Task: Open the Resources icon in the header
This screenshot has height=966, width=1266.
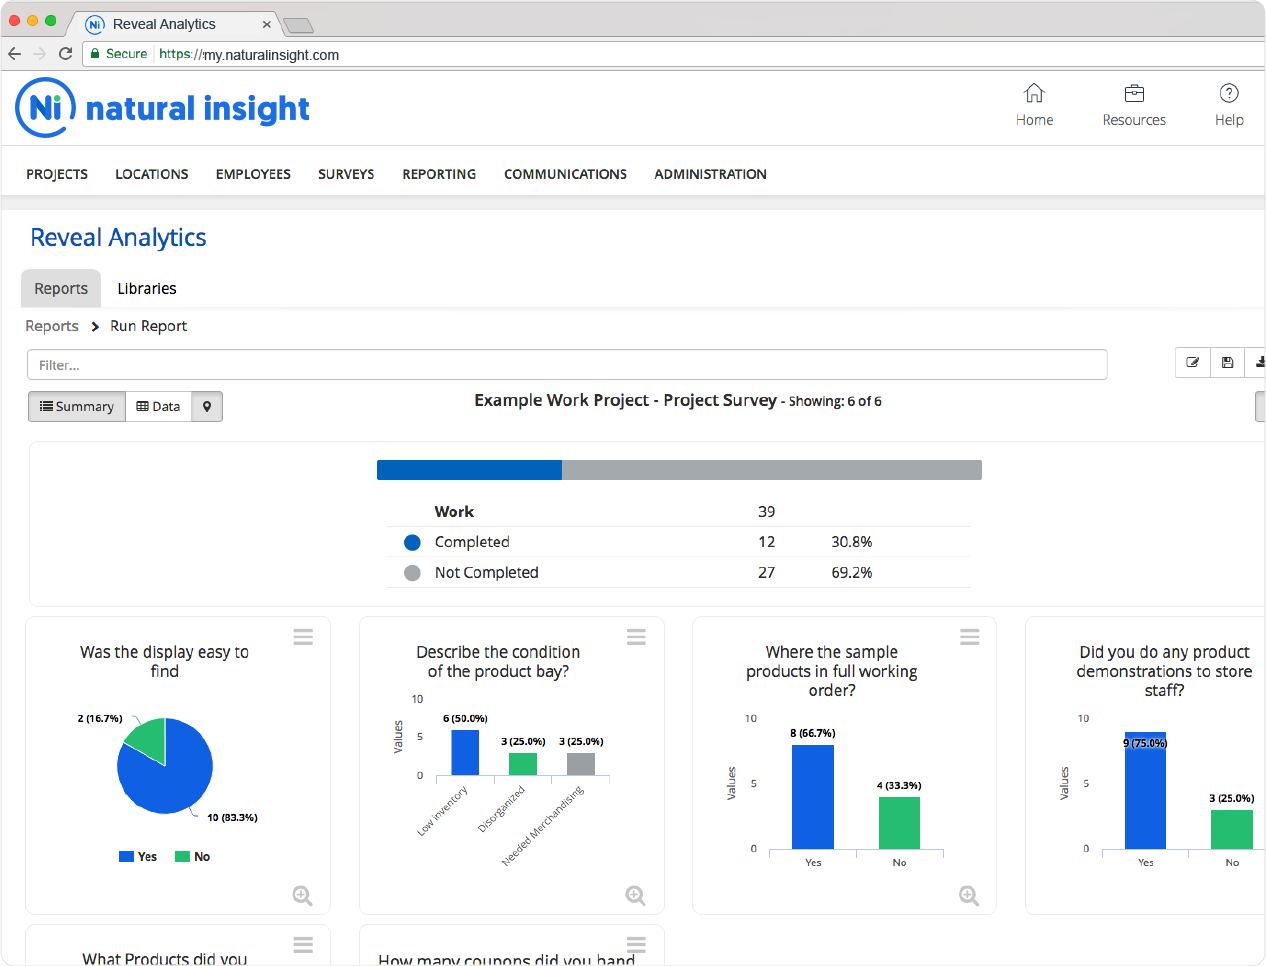Action: (1134, 97)
